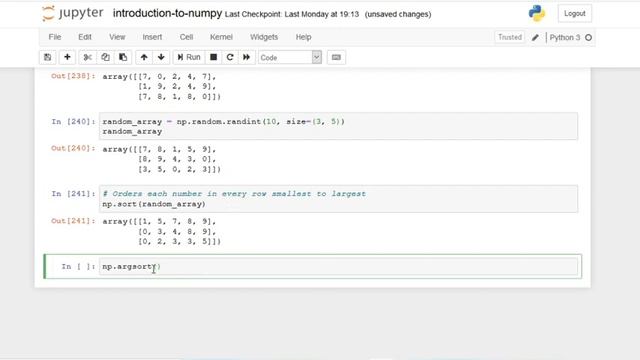Interrupt the kernel with the stop button
Image resolution: width=640 pixels, height=360 pixels.
(213, 57)
